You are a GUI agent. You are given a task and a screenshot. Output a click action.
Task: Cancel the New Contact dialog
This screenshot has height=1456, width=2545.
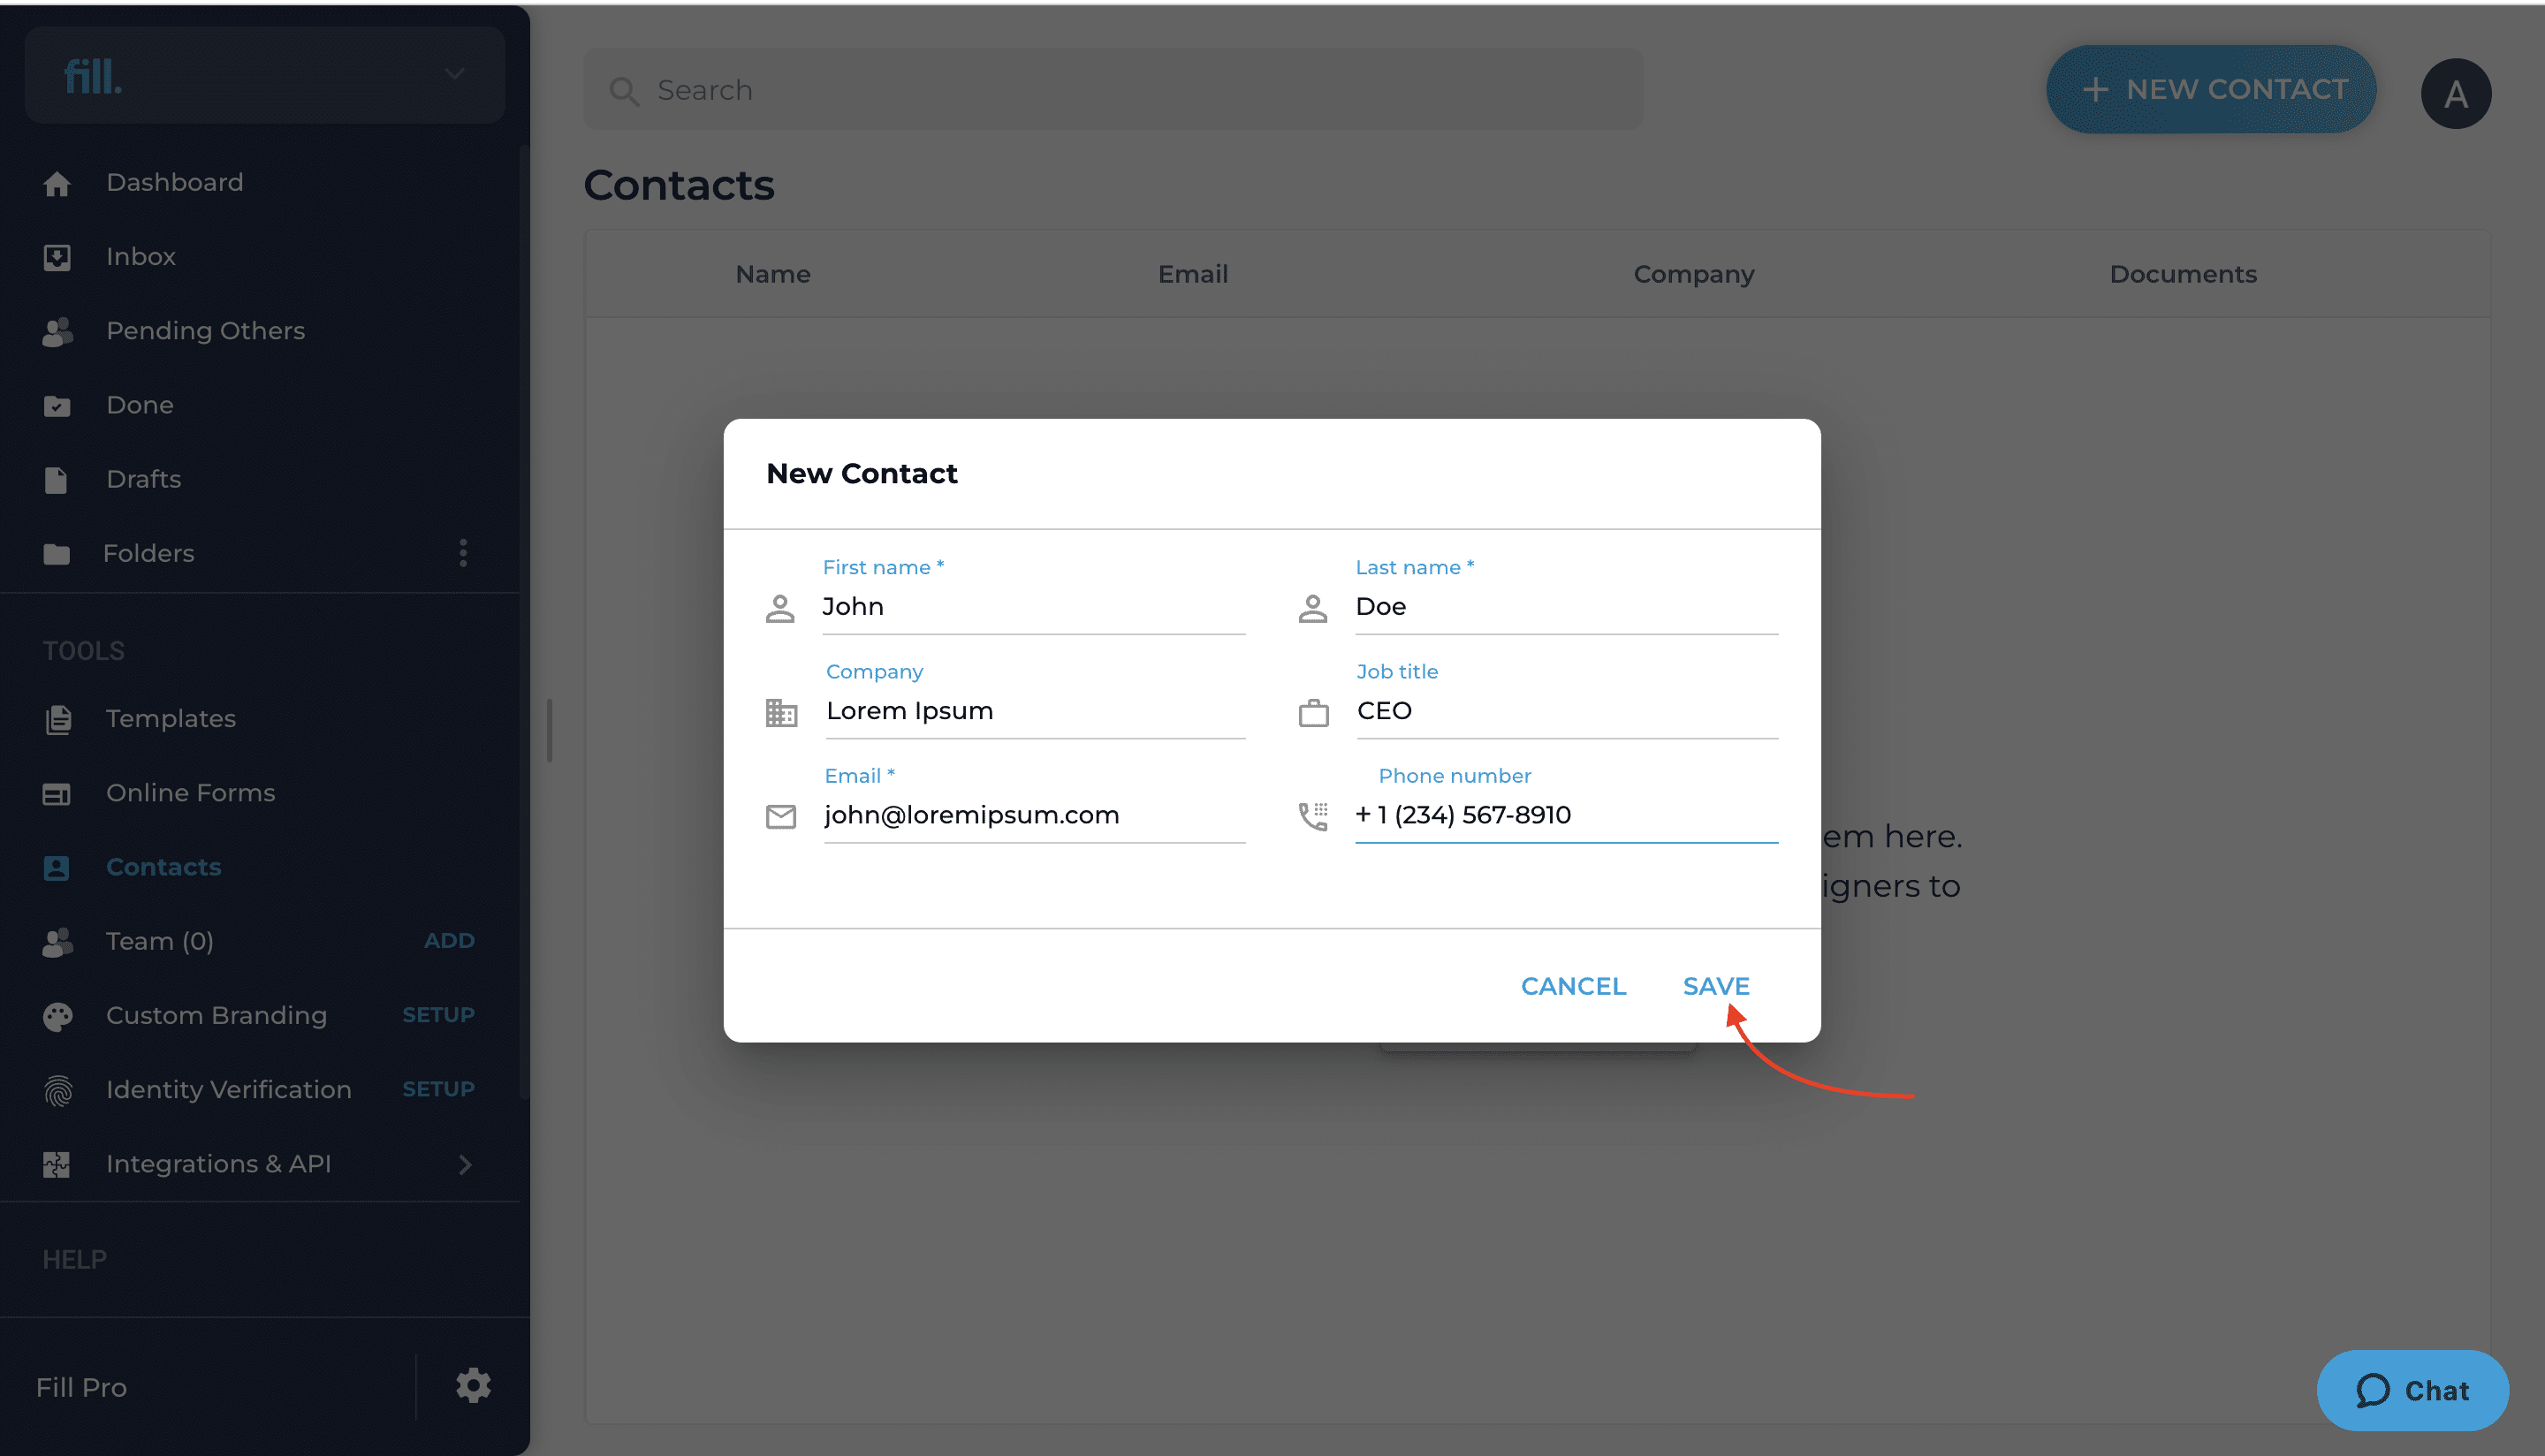(1573, 986)
